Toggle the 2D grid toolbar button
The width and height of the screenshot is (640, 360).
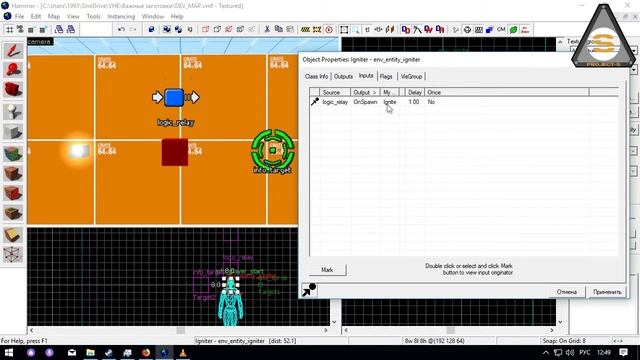tap(9, 29)
